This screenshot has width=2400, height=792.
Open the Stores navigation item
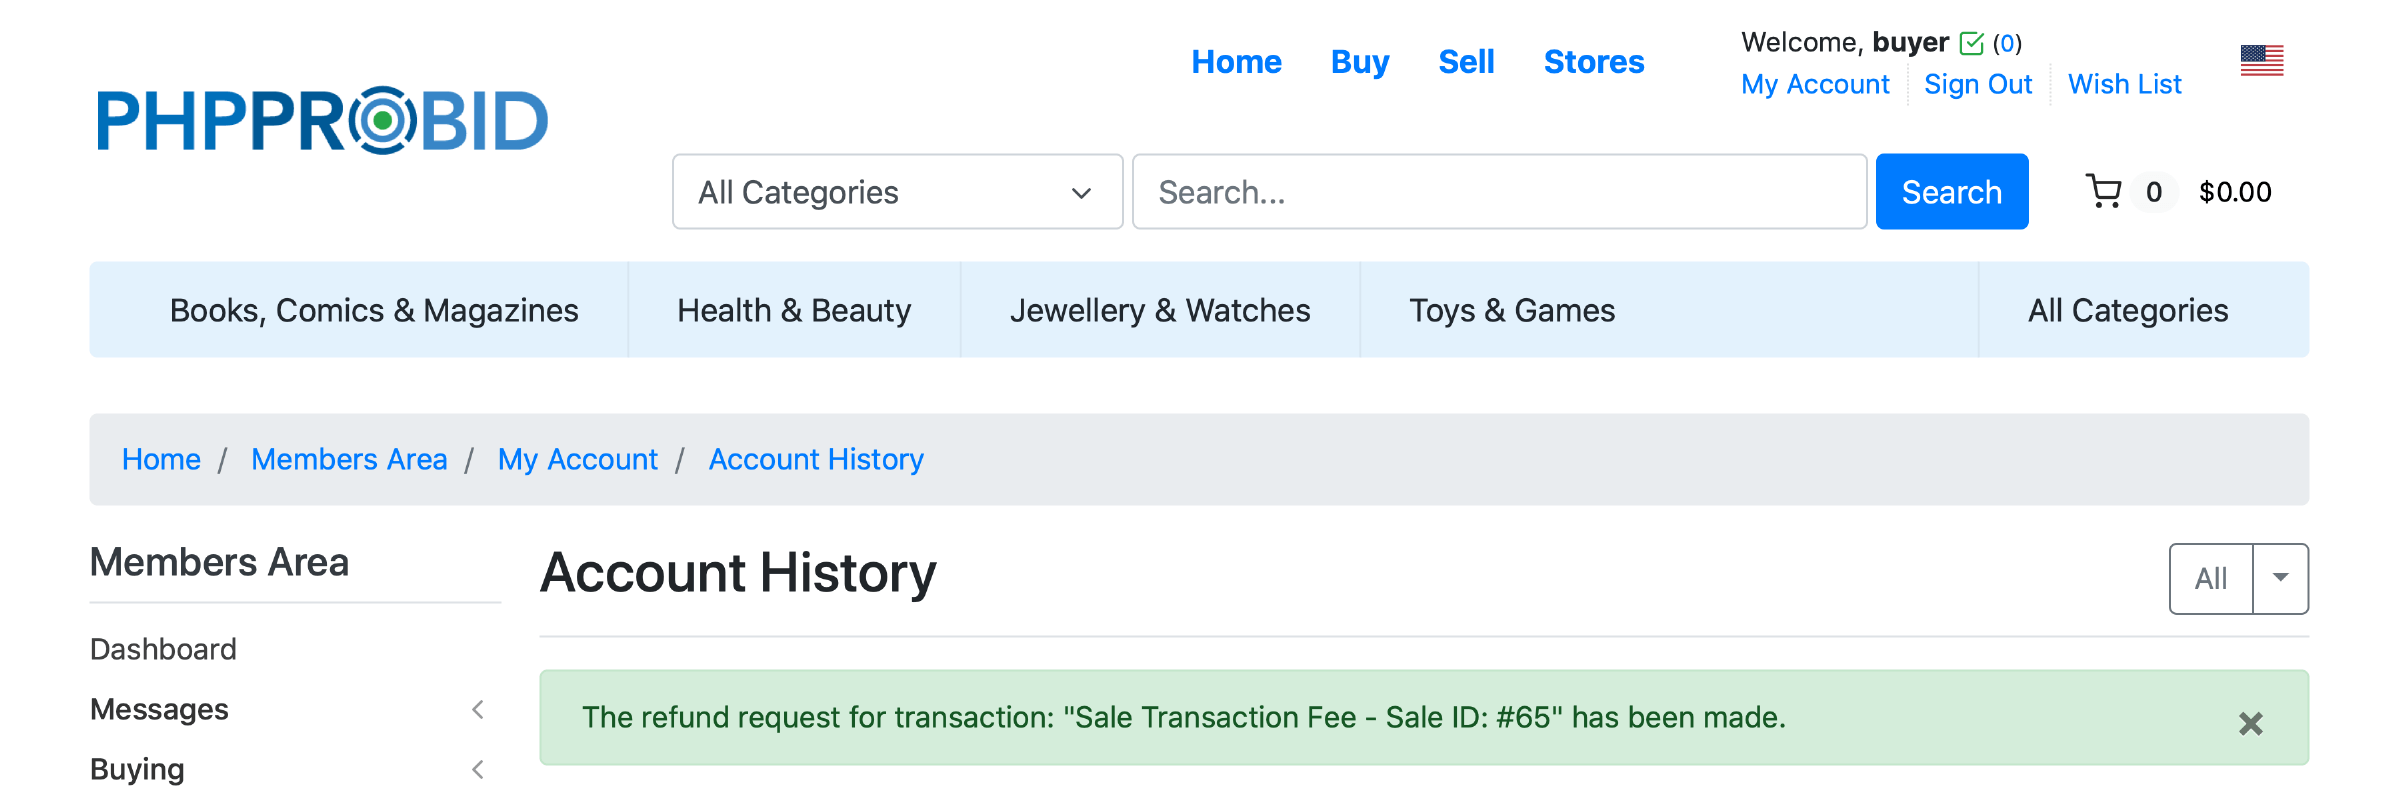pyautogui.click(x=1593, y=62)
